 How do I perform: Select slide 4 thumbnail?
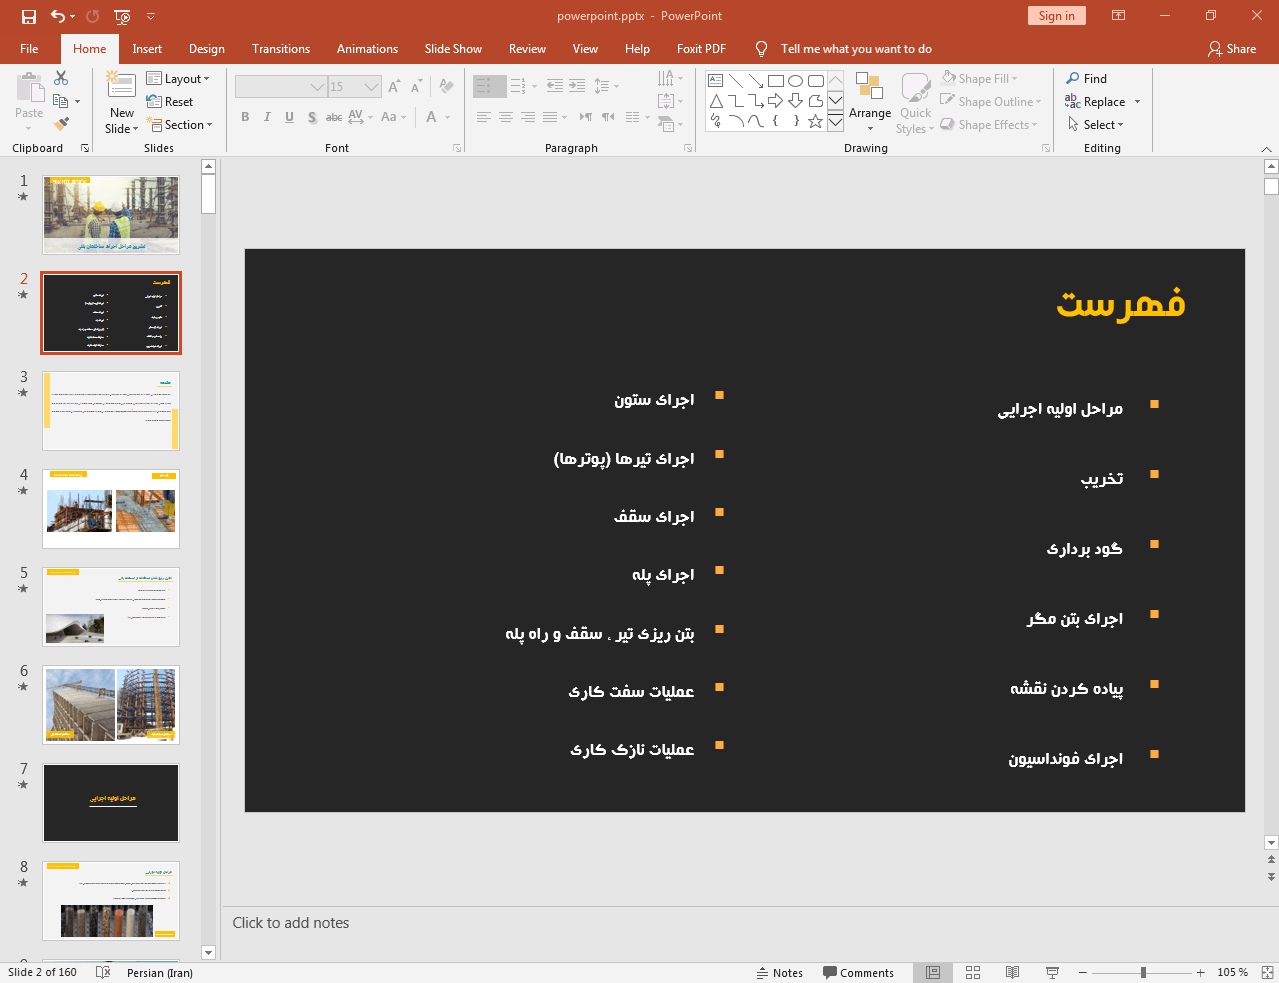tap(111, 509)
